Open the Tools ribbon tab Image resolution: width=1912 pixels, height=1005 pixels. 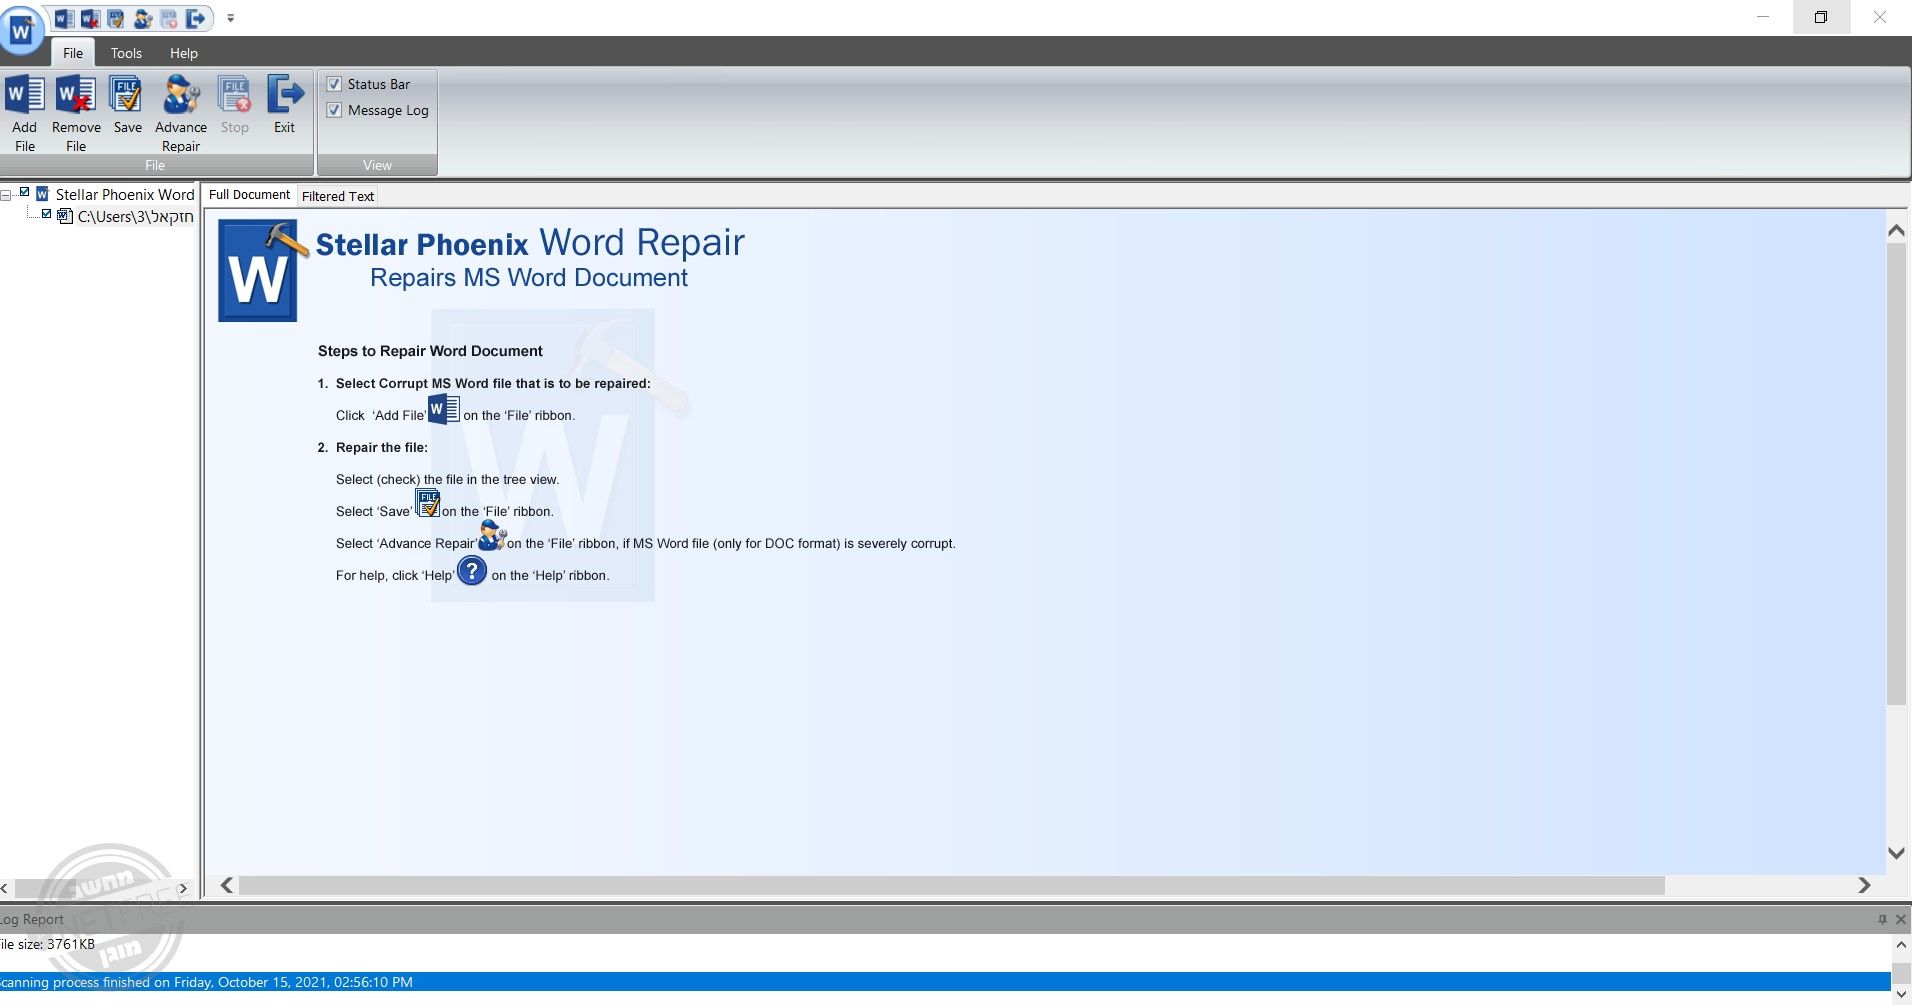click(126, 53)
